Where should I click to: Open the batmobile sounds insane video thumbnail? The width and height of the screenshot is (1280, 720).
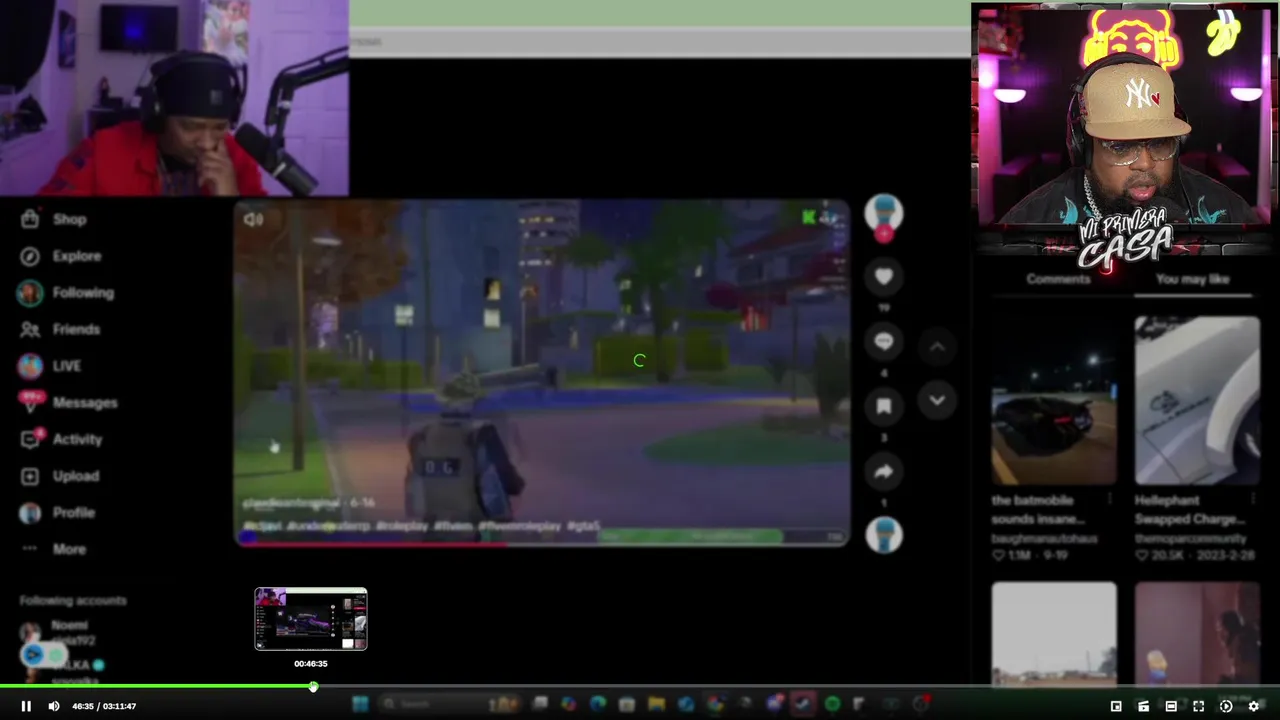pyautogui.click(x=1054, y=401)
